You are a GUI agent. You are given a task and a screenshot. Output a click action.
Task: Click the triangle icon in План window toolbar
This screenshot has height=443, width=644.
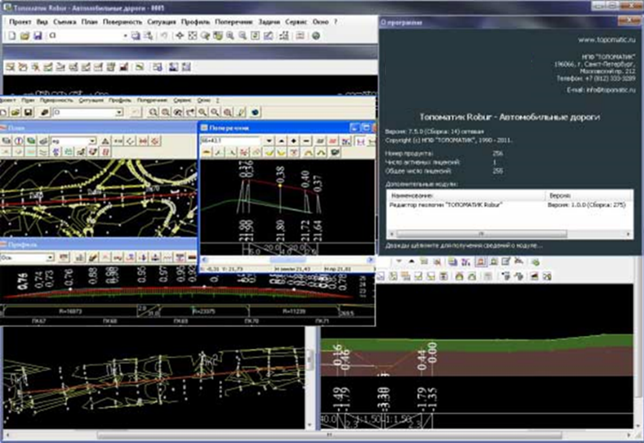[106, 141]
